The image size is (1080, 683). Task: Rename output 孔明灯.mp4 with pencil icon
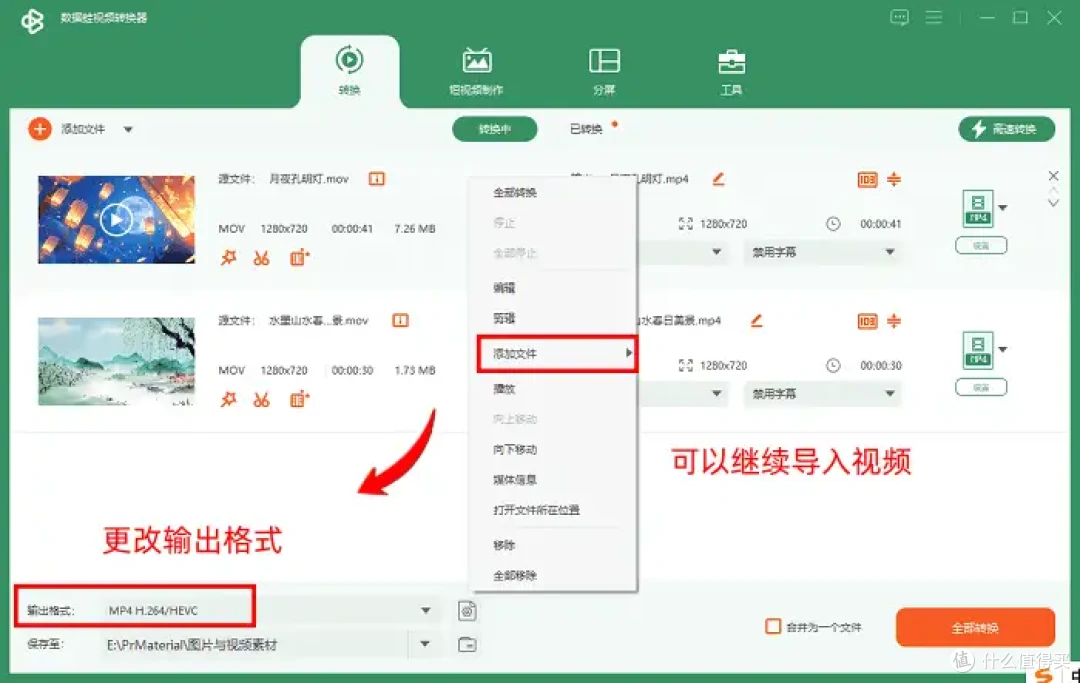pyautogui.click(x=718, y=179)
